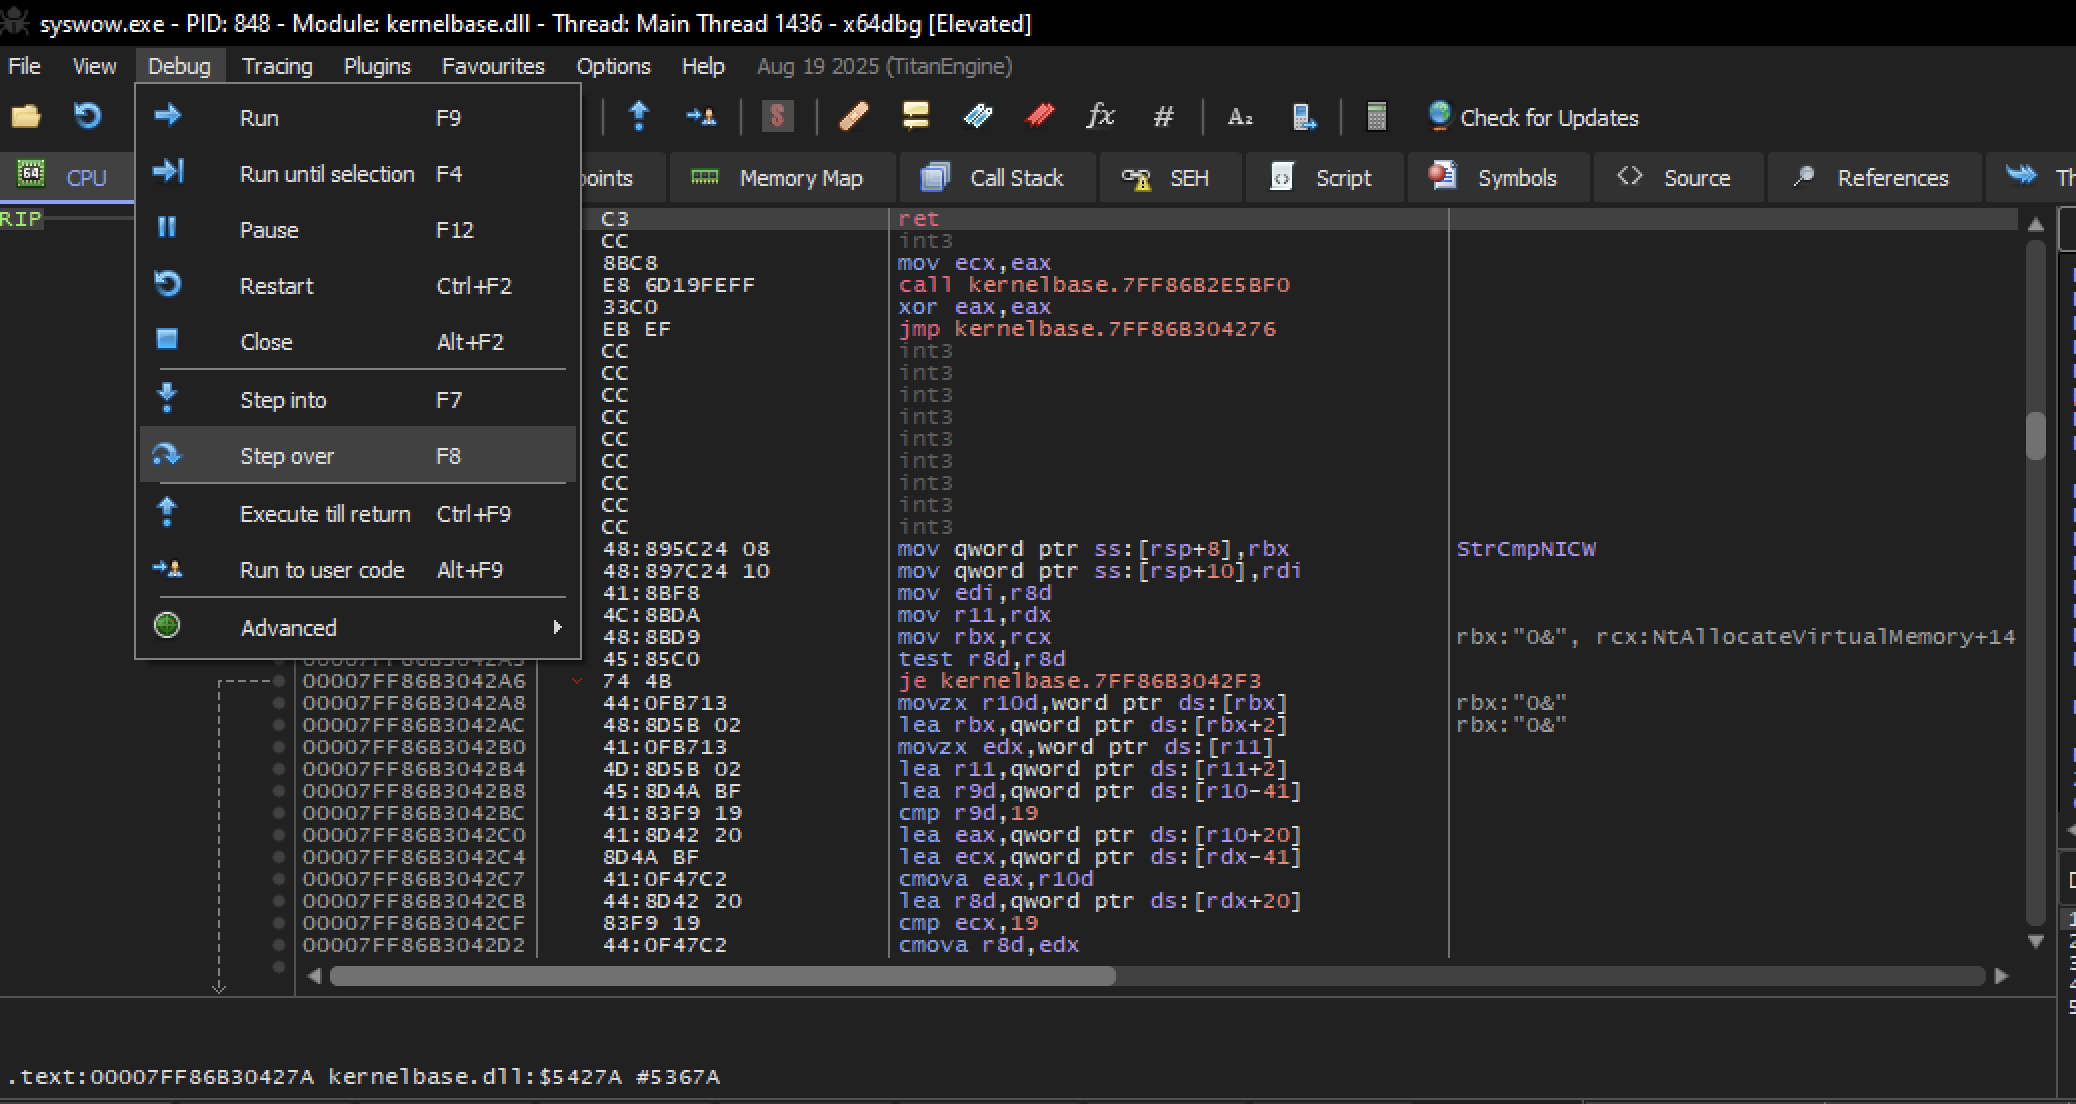Click Check for Updates in the toolbar
The image size is (2076, 1104).
tap(1533, 117)
